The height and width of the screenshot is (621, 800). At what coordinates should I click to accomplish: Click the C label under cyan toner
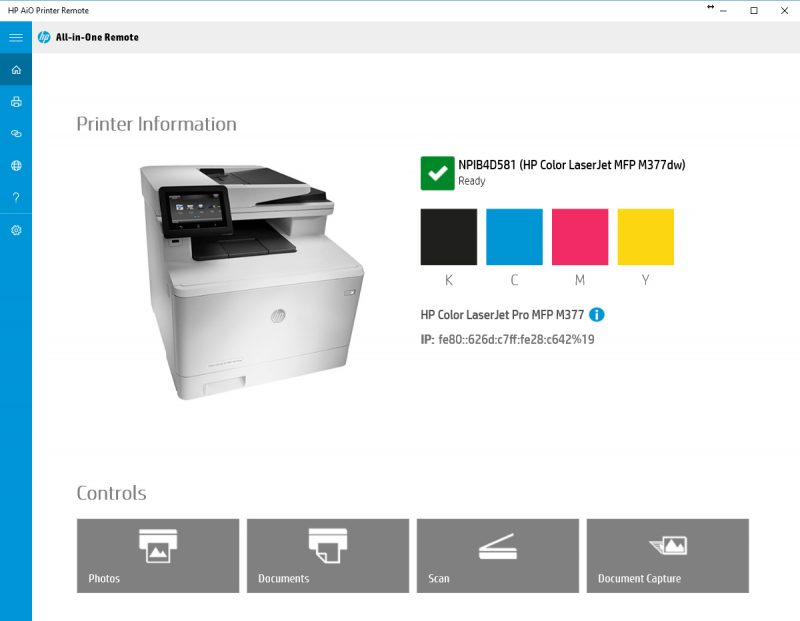point(514,280)
